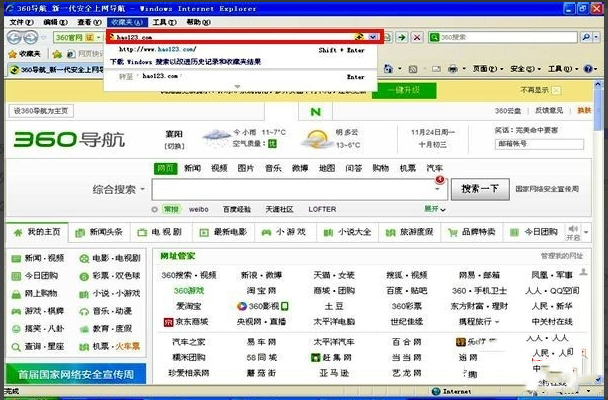Open the 收藏夹 favorites star button

pos(25,54)
